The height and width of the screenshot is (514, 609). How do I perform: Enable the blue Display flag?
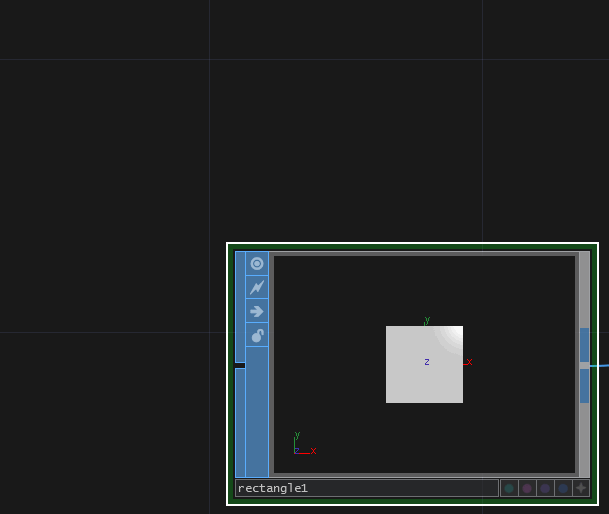(x=563, y=488)
